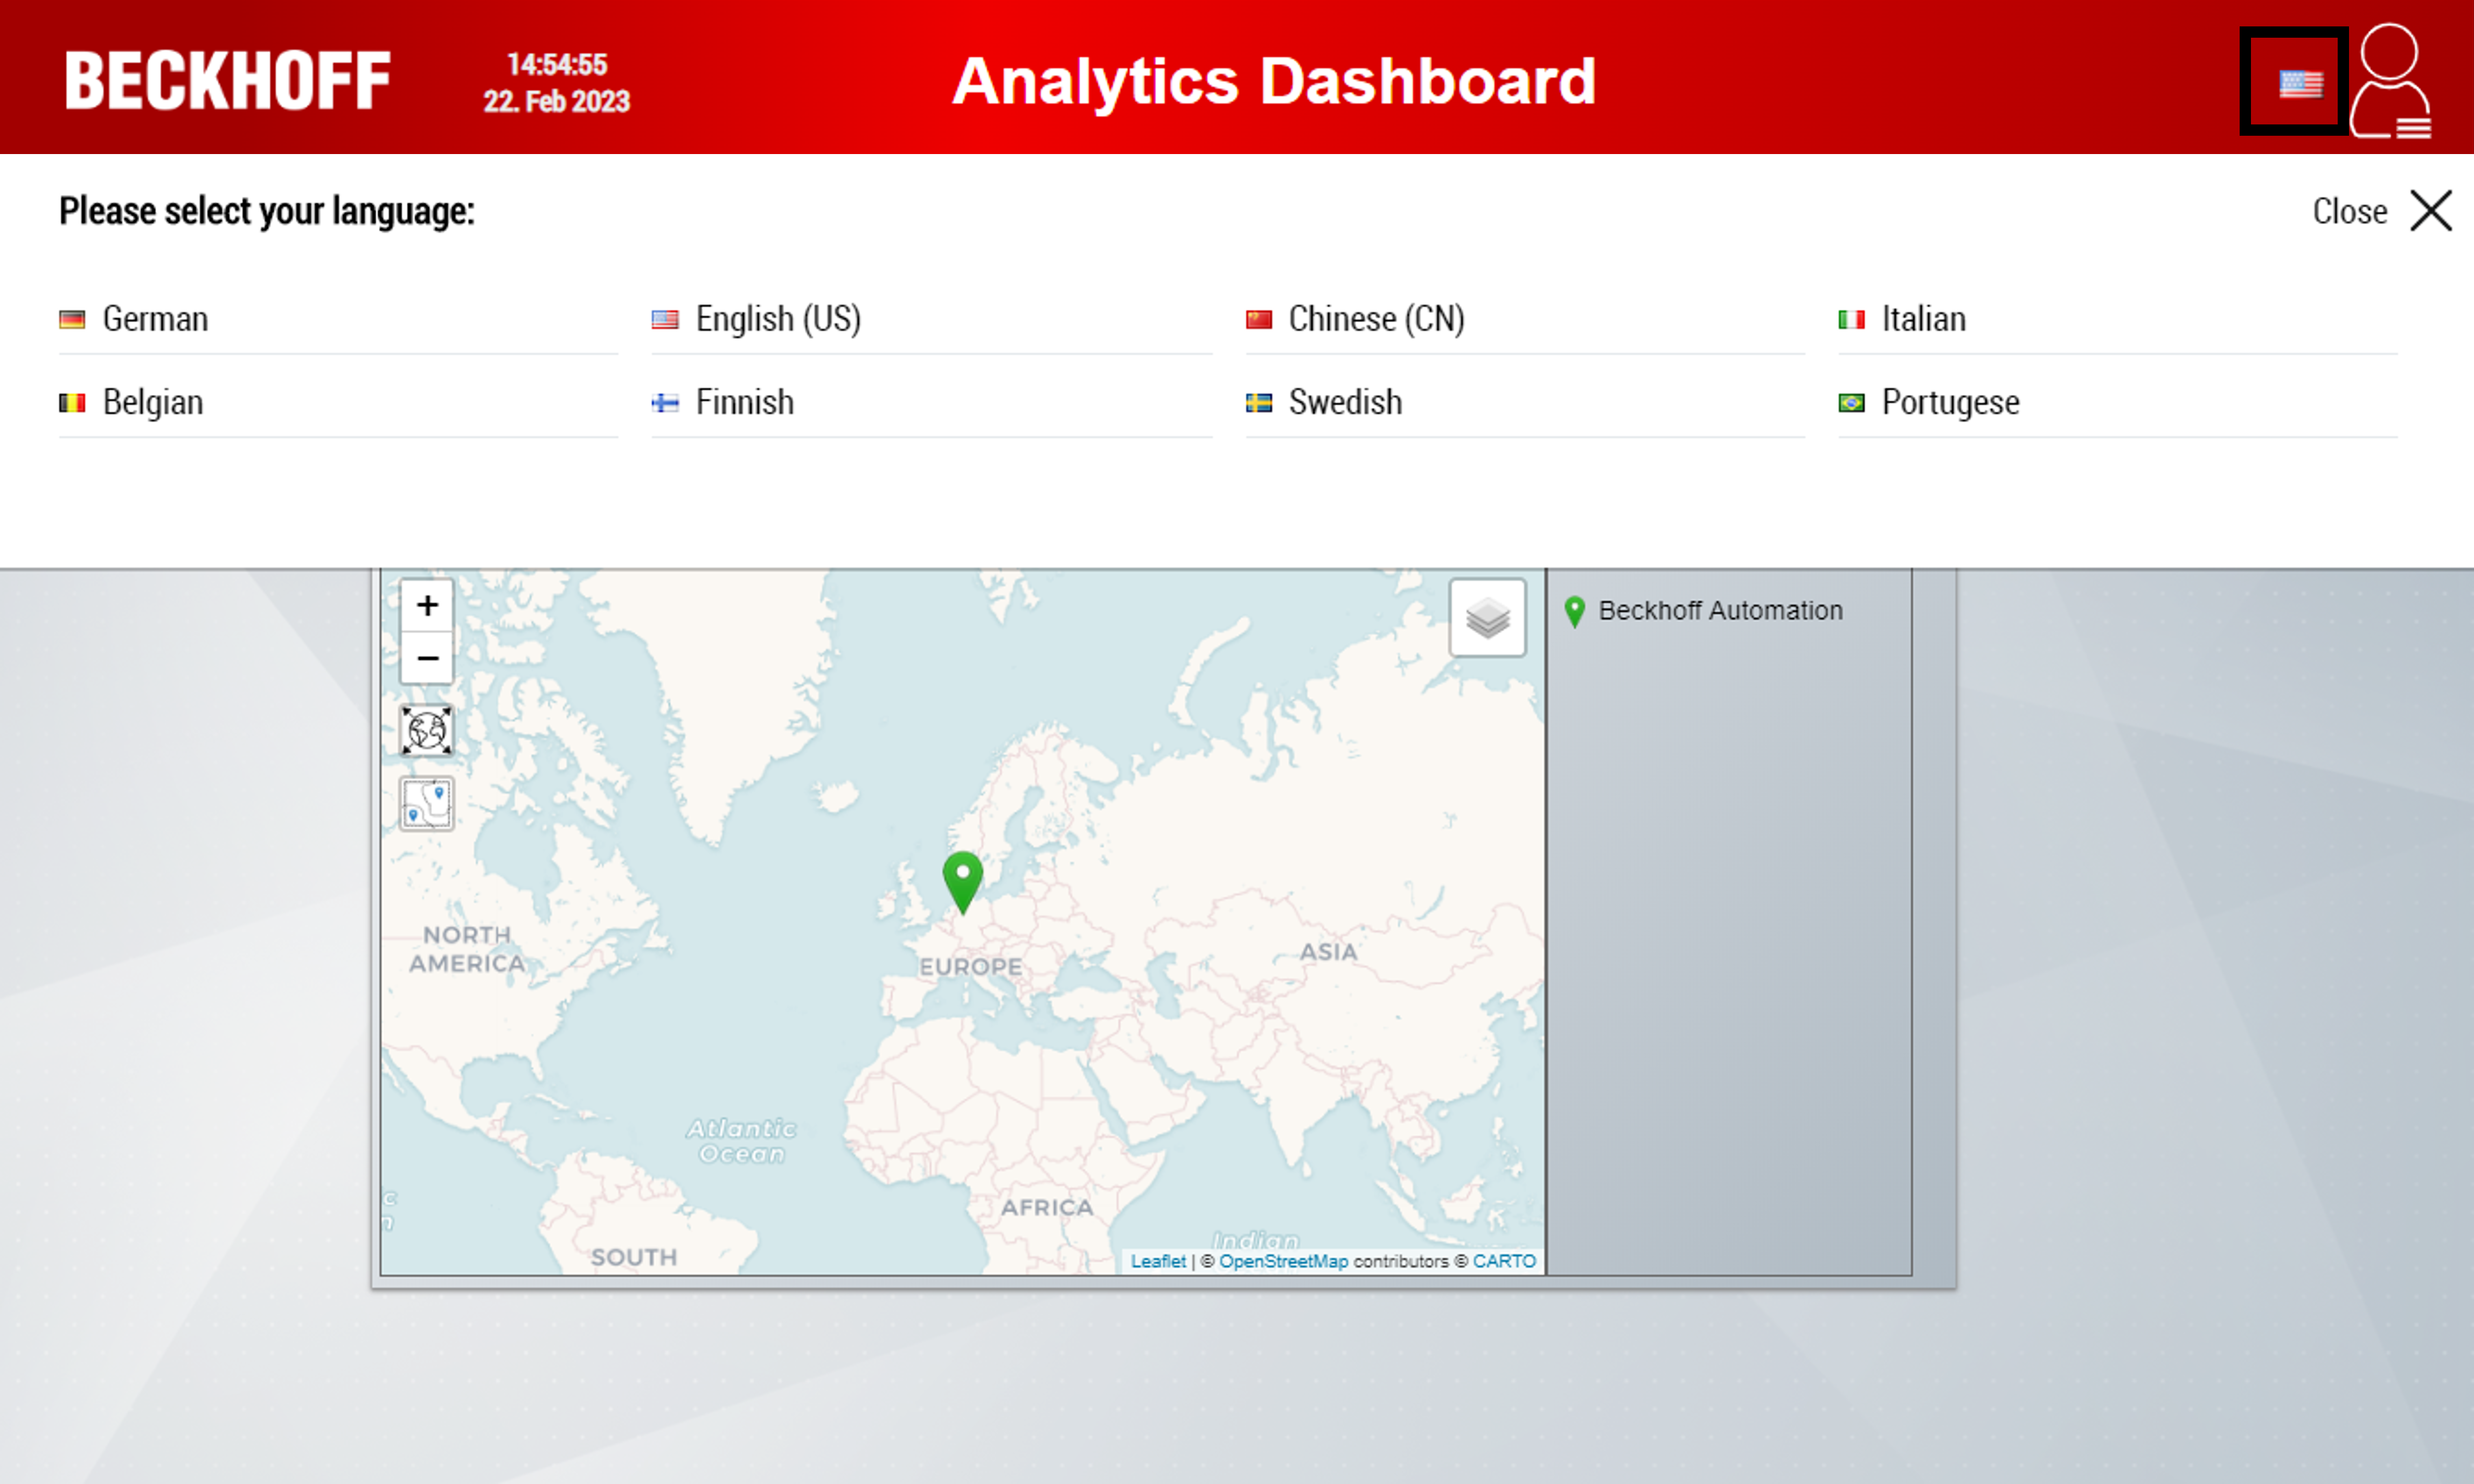Select Finnish language option
2474x1484 pixels.
(744, 401)
